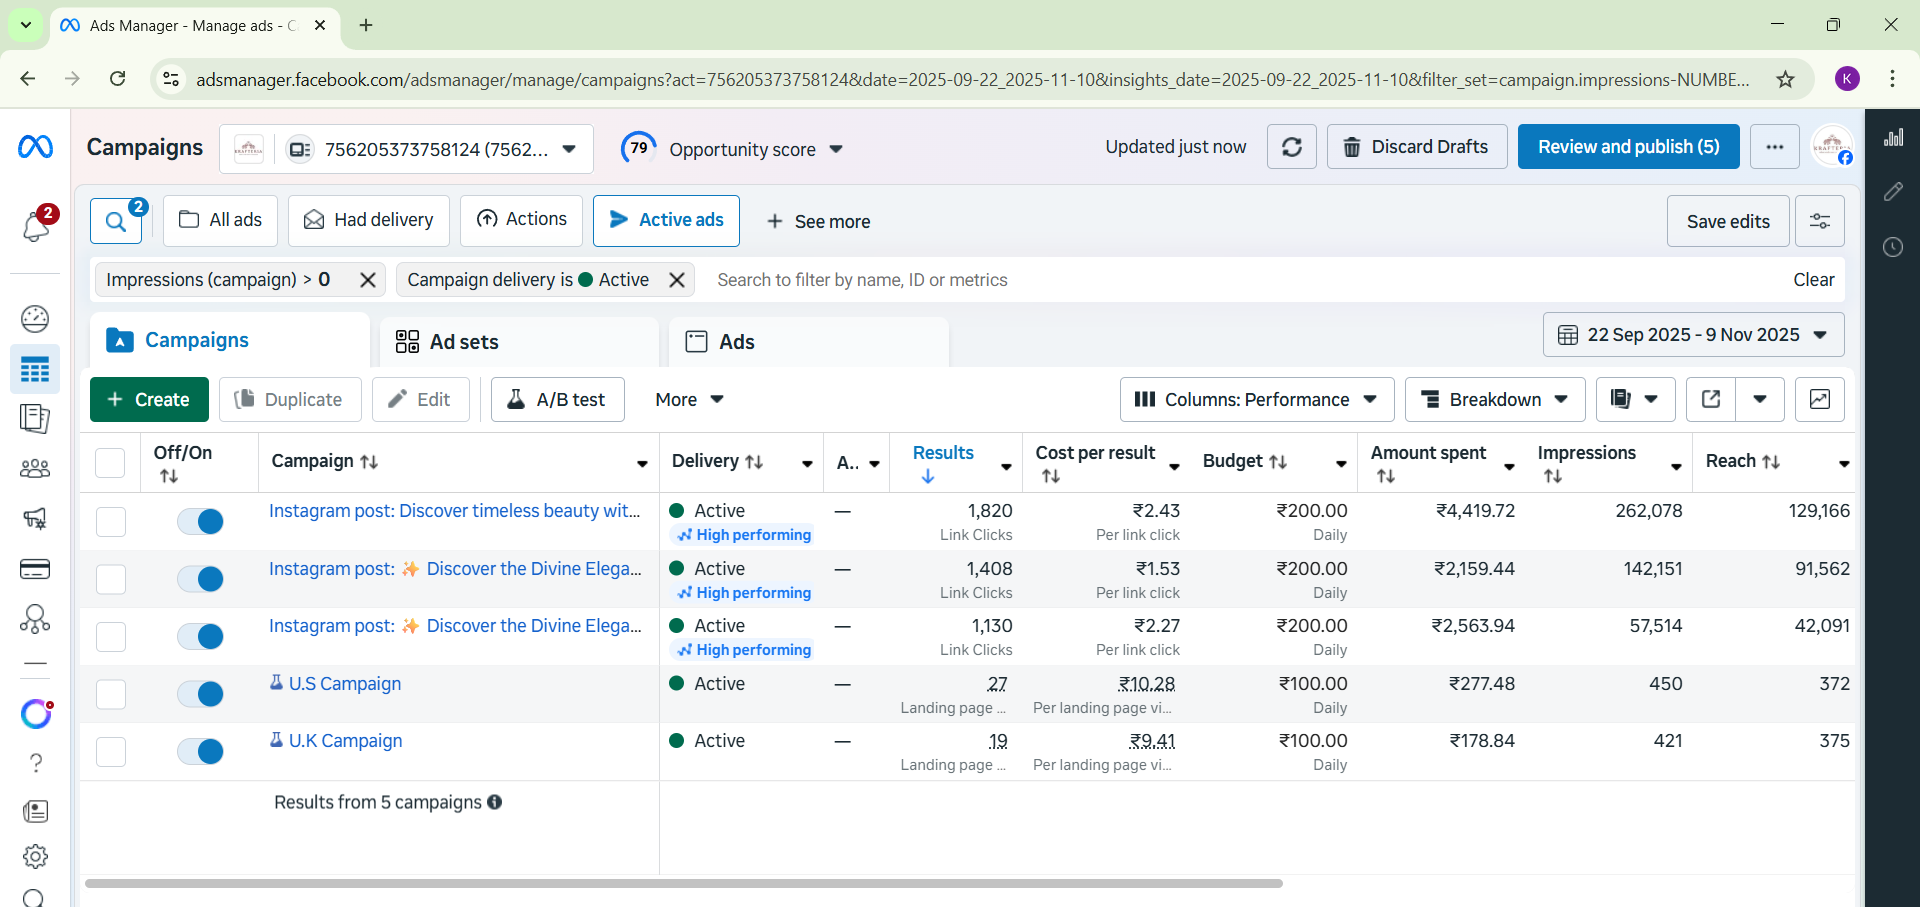
Task: Open the Breakdown dropdown
Action: point(1494,399)
